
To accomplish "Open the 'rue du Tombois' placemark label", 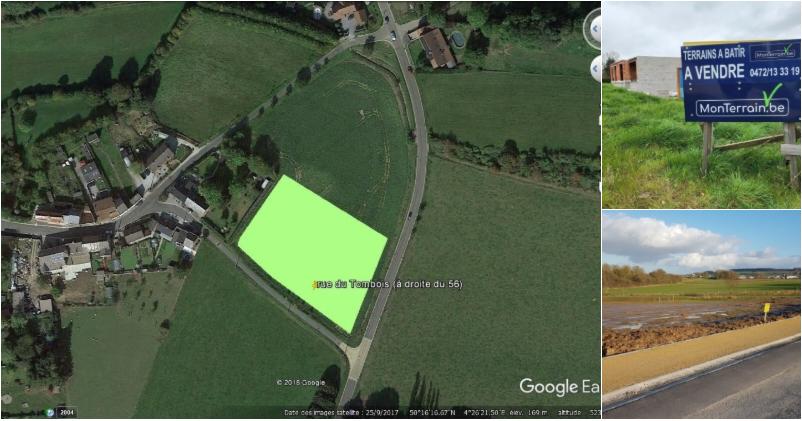I will 390,284.
